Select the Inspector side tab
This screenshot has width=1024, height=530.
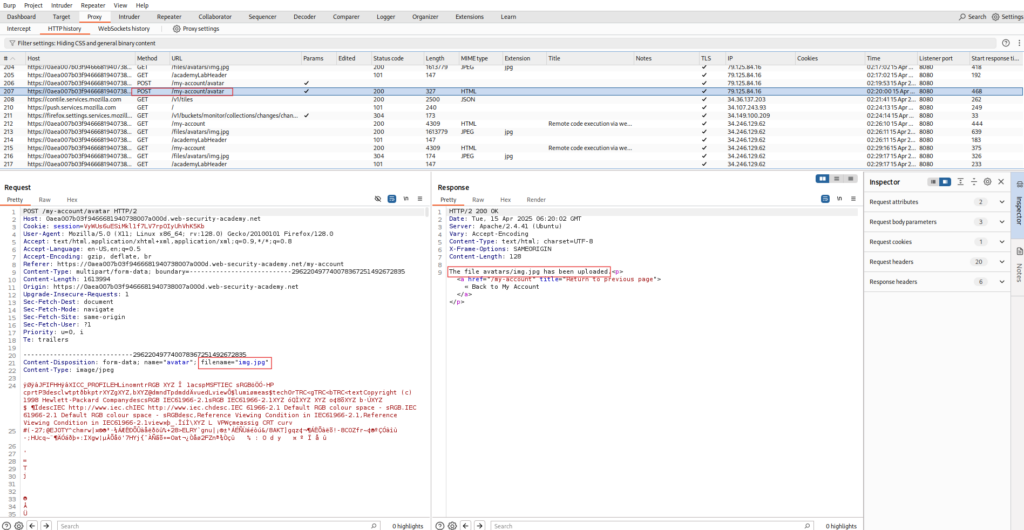1017,206
